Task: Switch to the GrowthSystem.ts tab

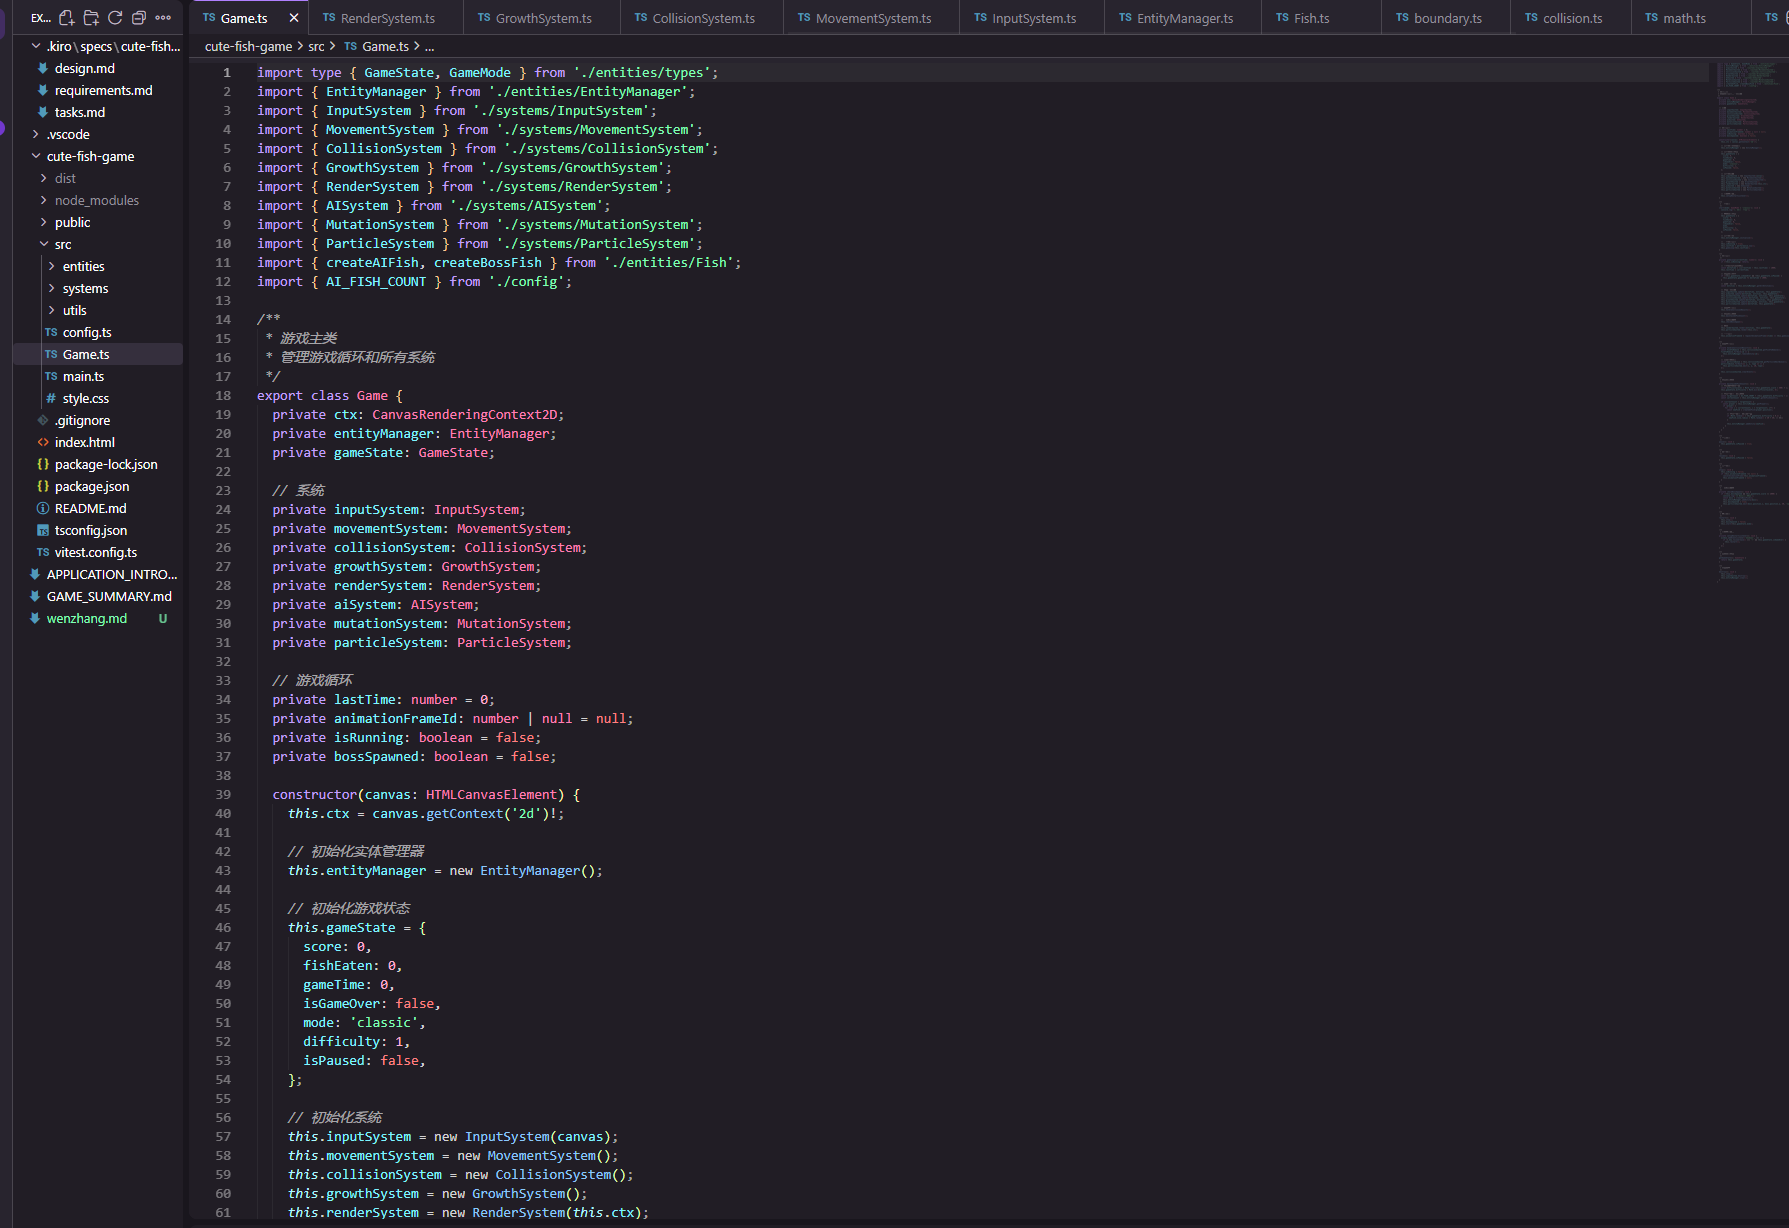Action: [x=543, y=18]
